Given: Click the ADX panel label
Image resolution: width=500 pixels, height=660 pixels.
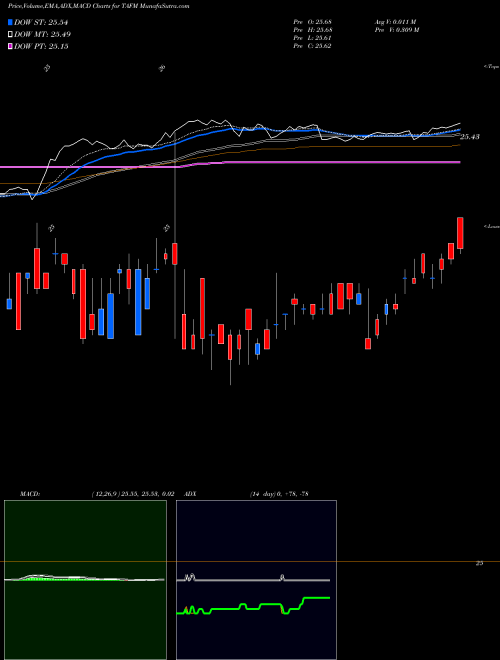Looking at the screenshot, I should [x=190, y=494].
